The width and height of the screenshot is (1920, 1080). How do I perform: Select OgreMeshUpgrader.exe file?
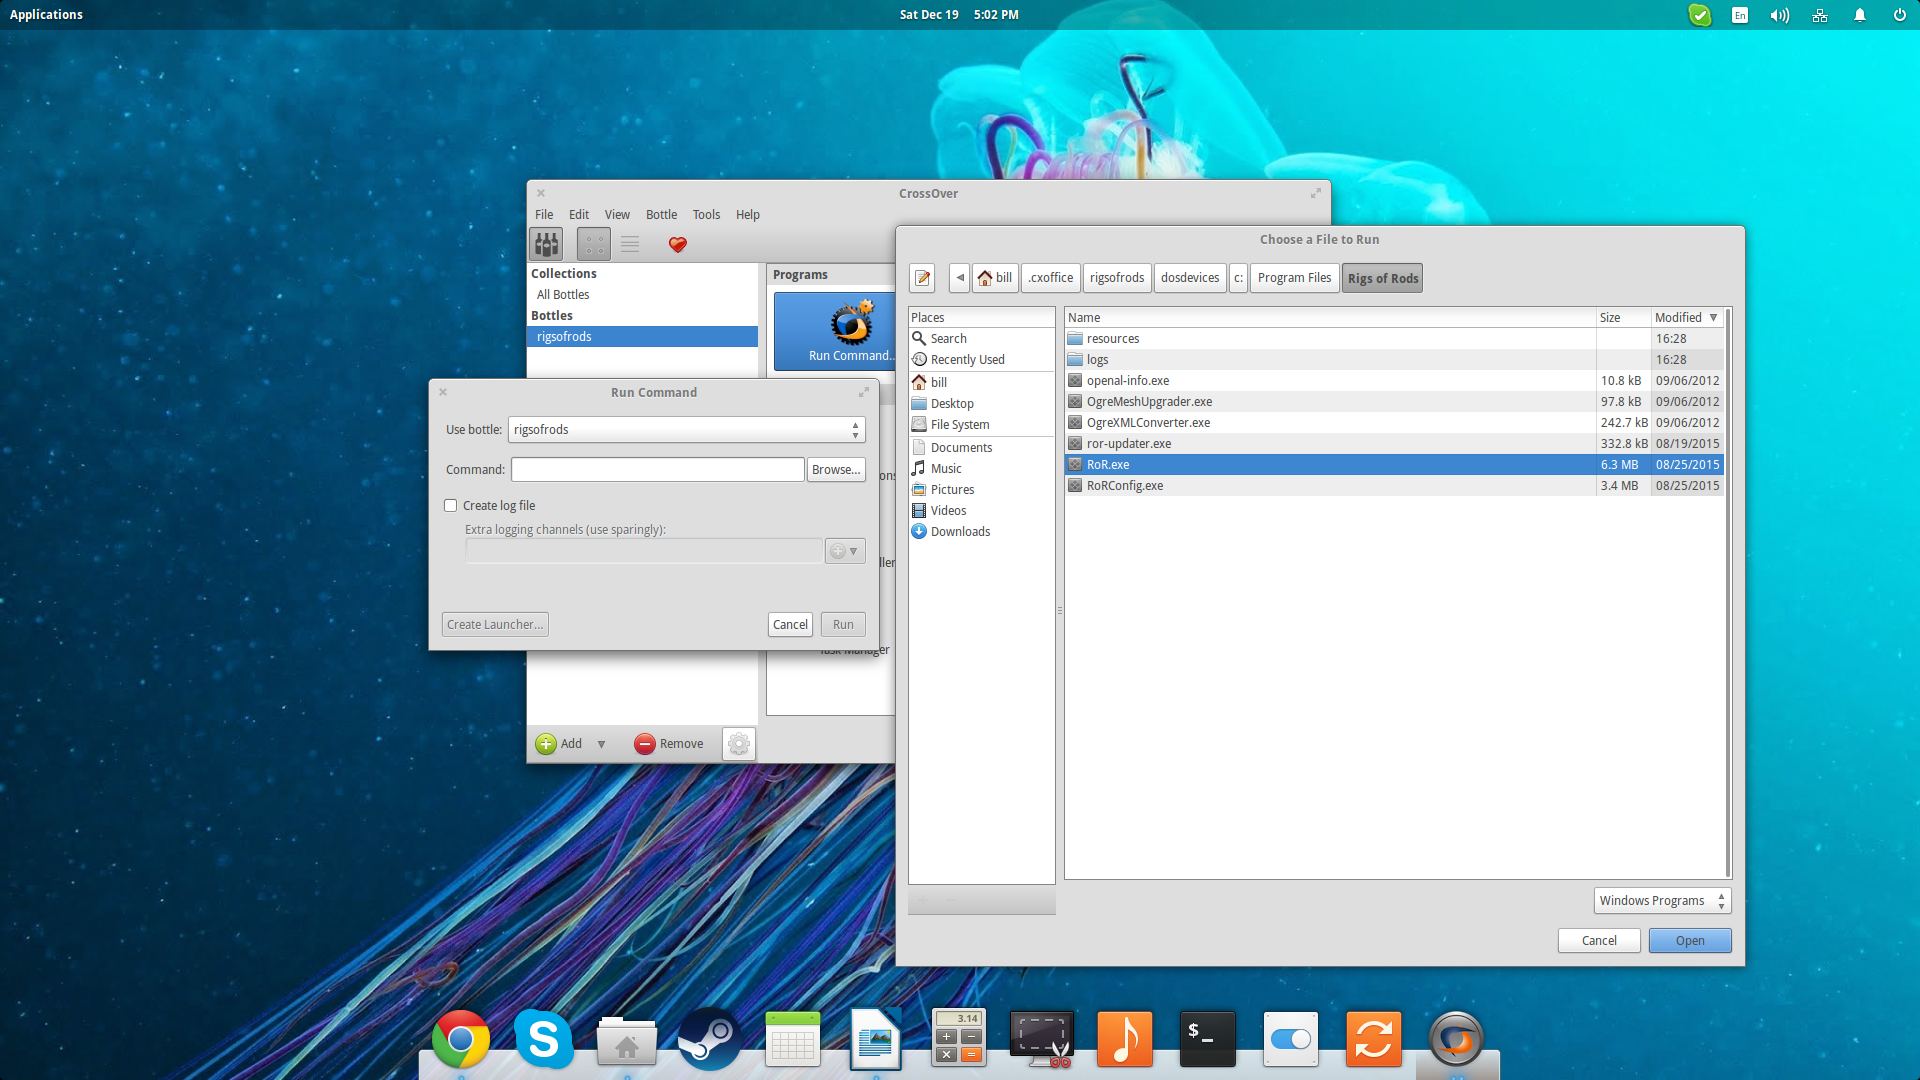pos(1394,402)
